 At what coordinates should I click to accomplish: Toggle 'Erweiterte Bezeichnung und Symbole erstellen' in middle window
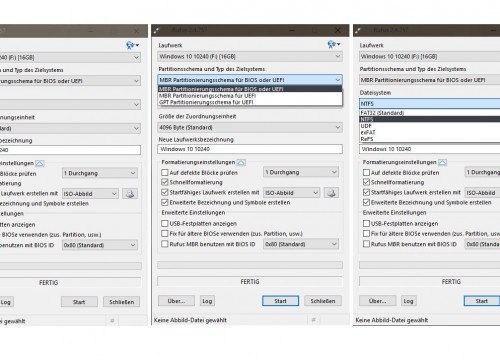(165, 202)
